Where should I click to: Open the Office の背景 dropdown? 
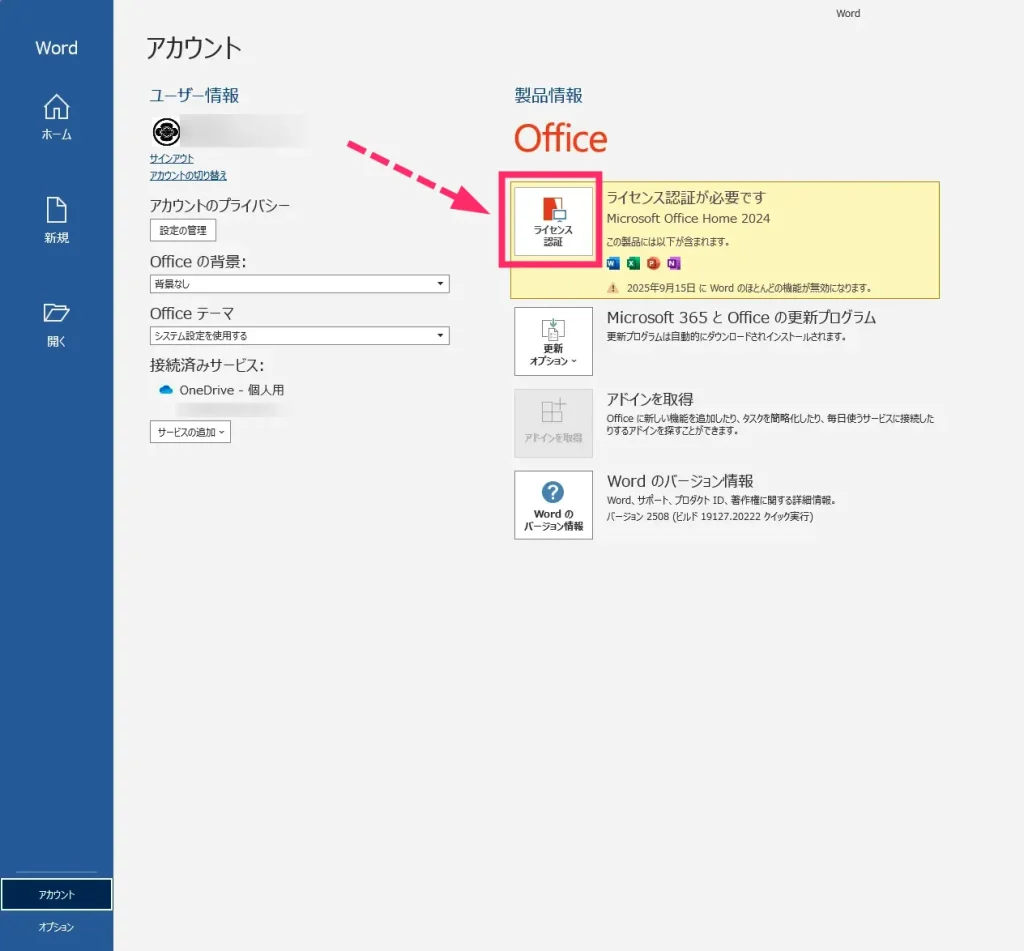coord(299,283)
